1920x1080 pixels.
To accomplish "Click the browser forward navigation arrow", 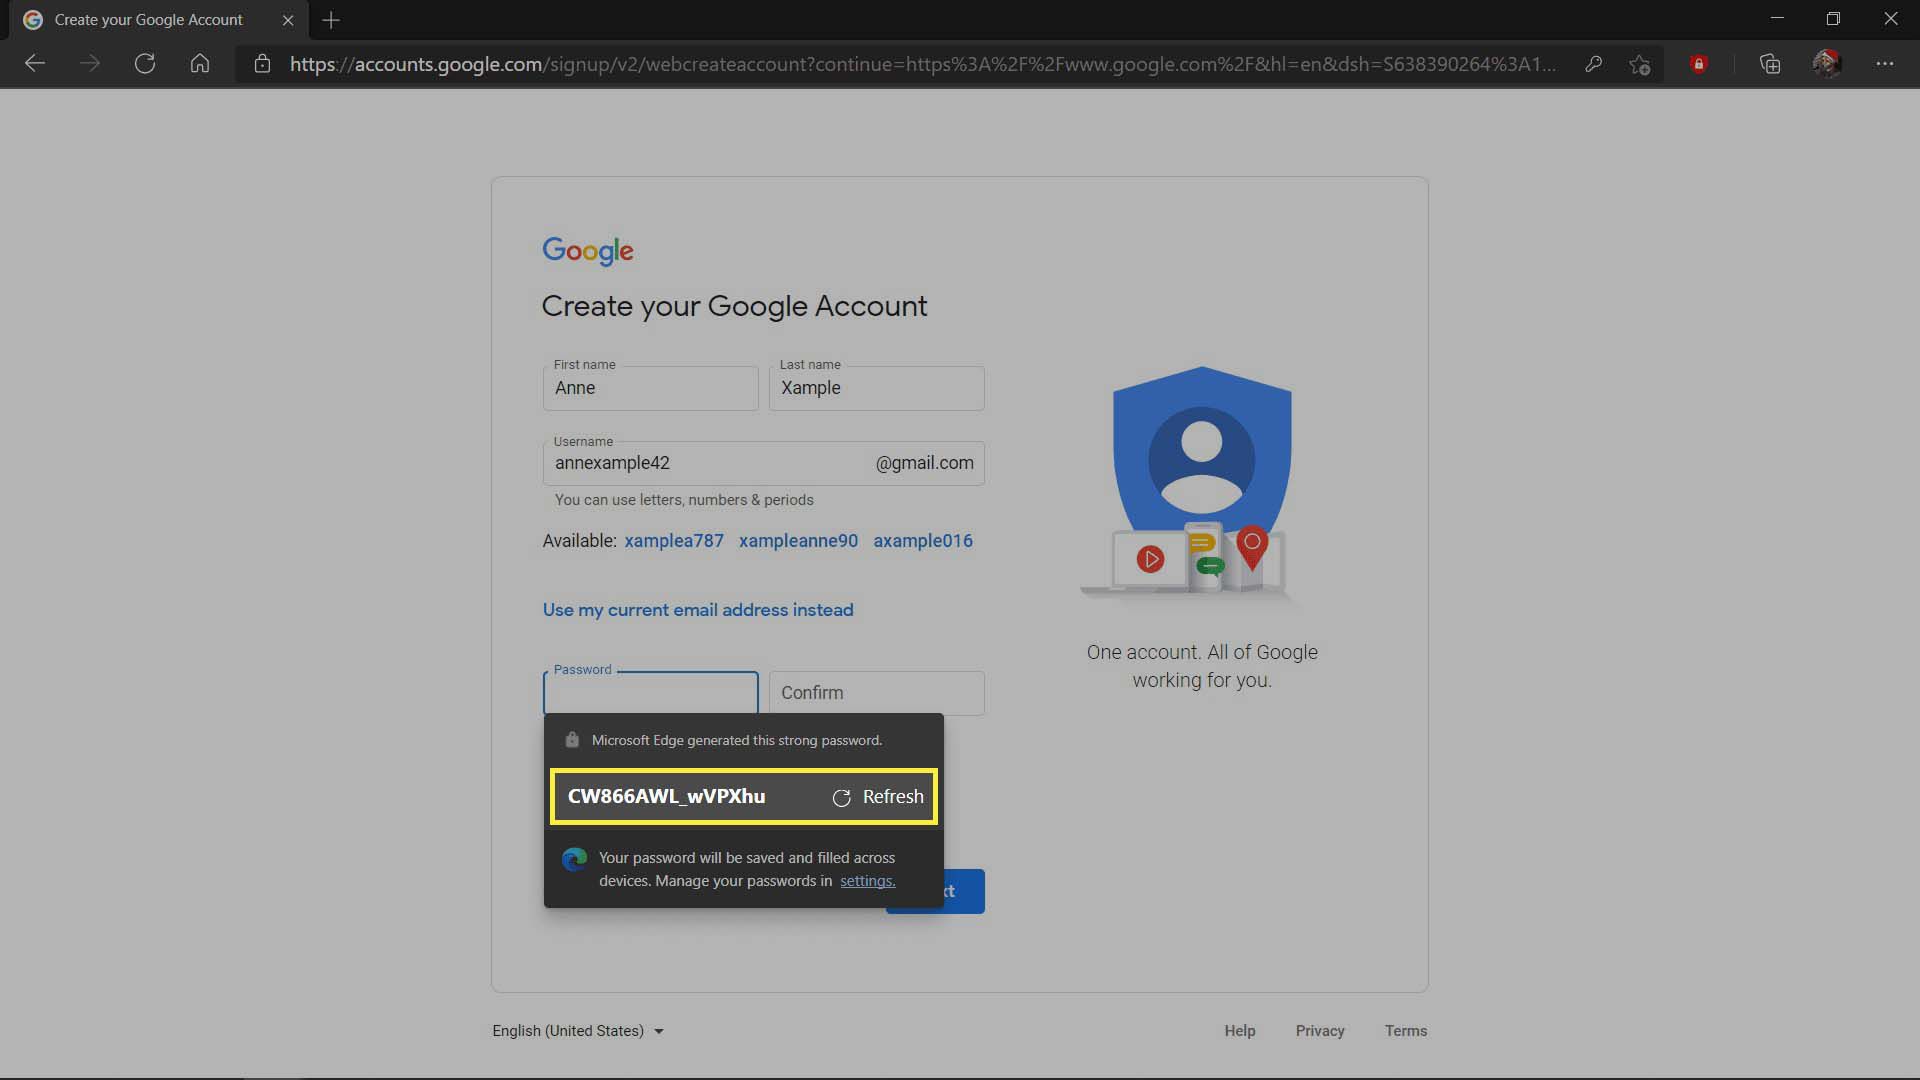I will click(86, 62).
